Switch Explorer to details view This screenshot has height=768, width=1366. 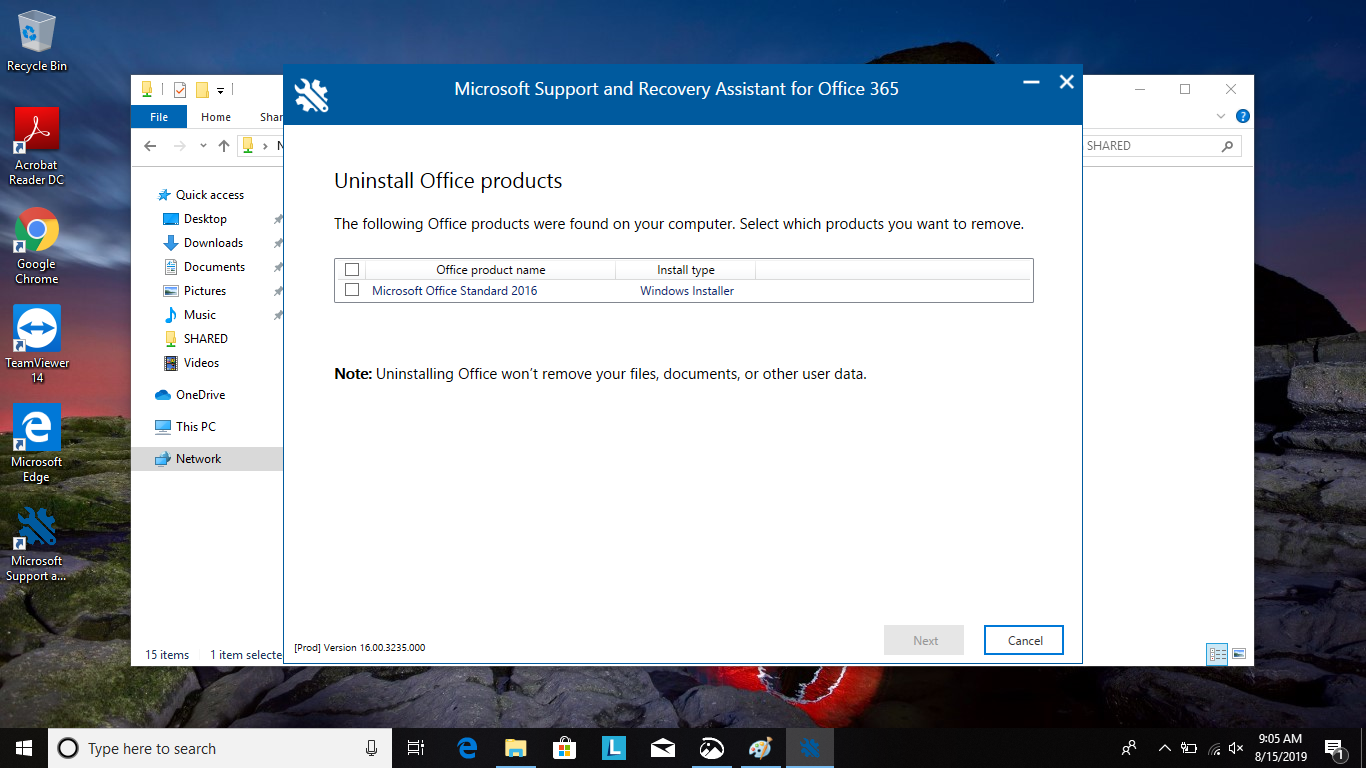[x=1217, y=654]
